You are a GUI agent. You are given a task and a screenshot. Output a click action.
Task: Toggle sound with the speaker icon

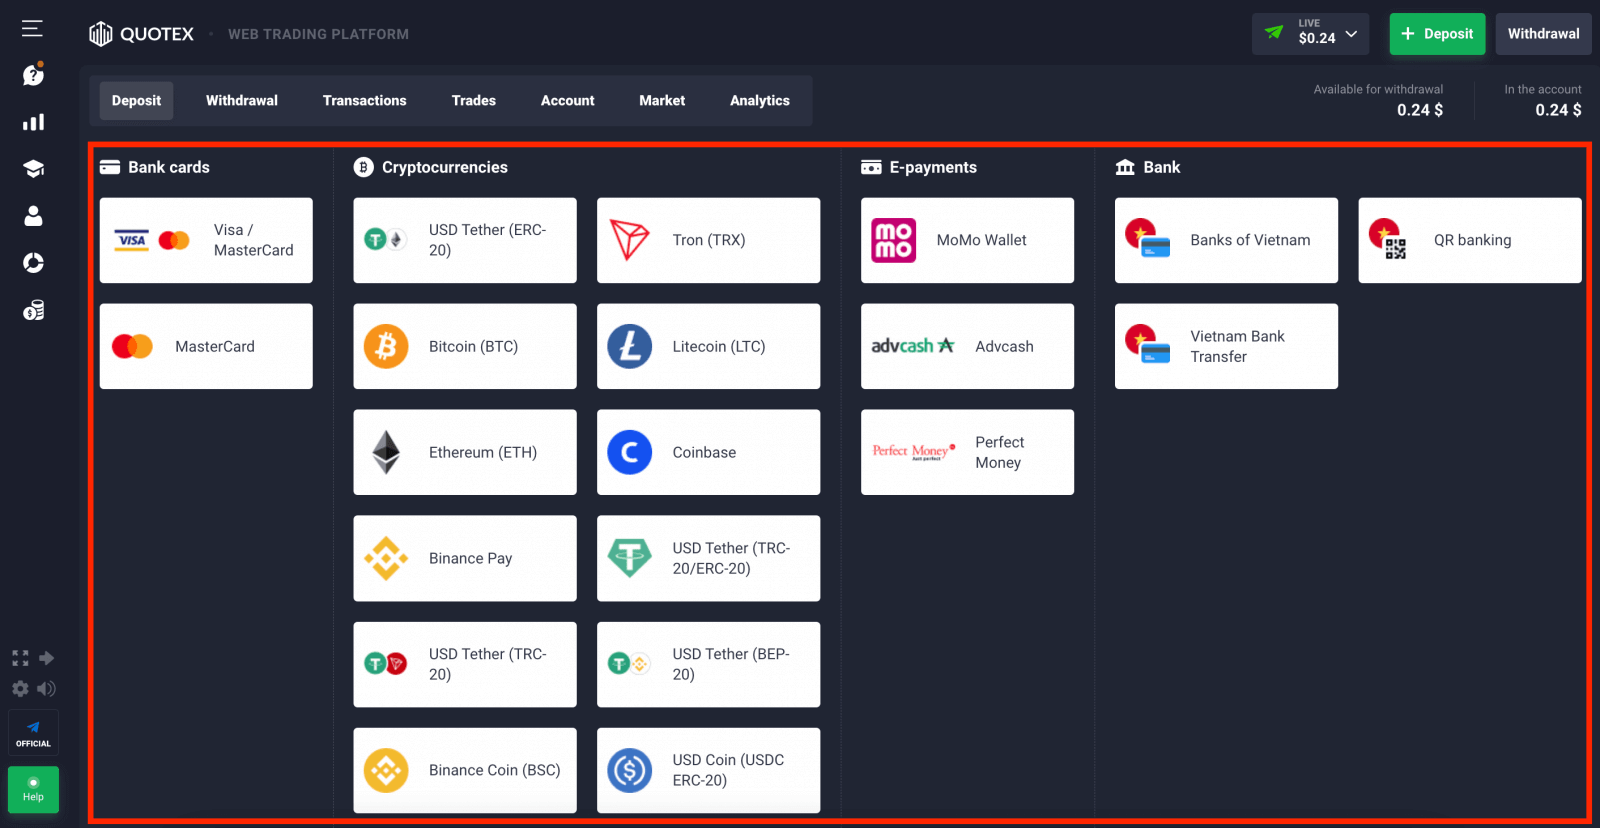[46, 688]
